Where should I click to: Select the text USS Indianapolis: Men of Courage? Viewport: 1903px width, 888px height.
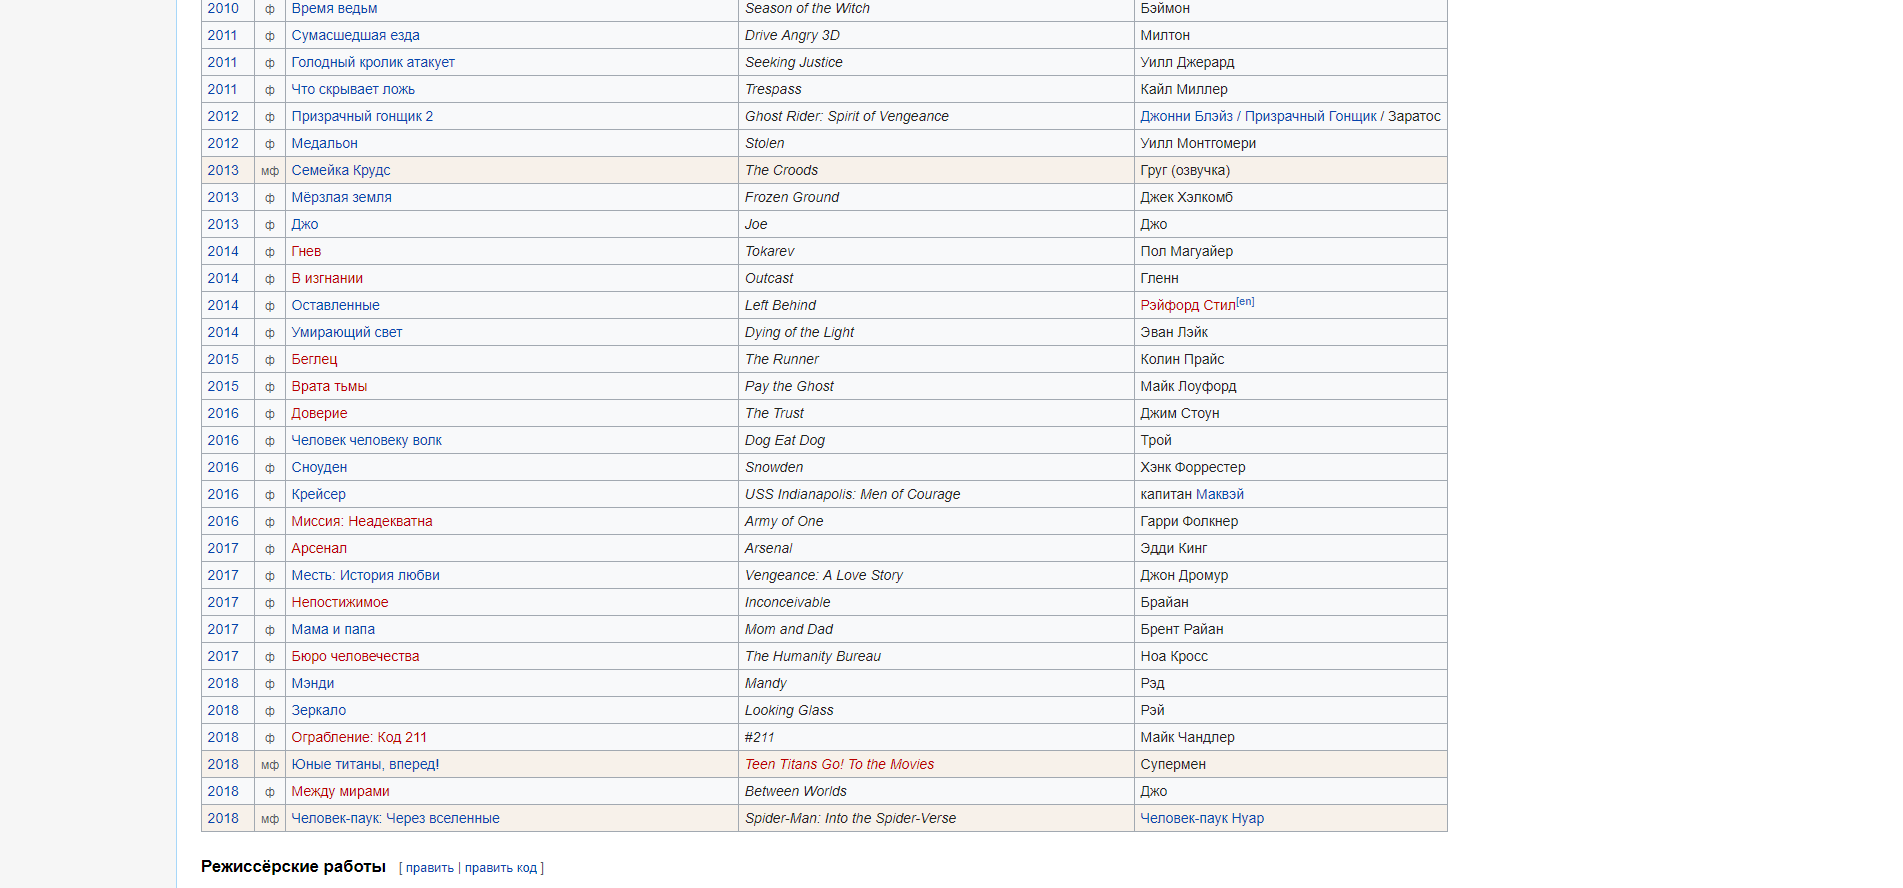pyautogui.click(x=852, y=494)
